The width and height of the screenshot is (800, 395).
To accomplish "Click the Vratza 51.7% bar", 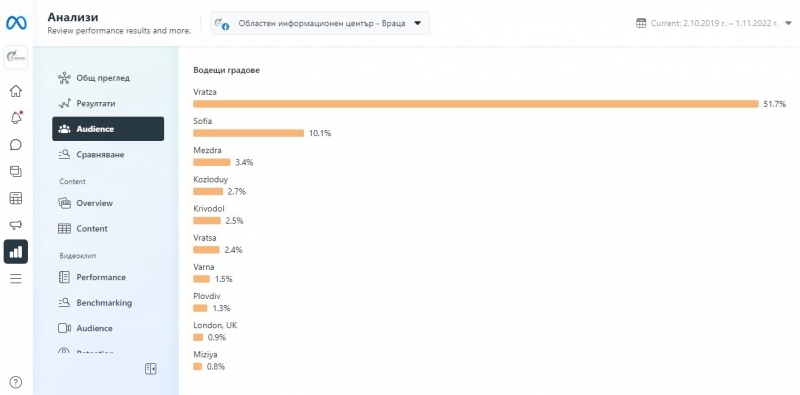I will 476,104.
